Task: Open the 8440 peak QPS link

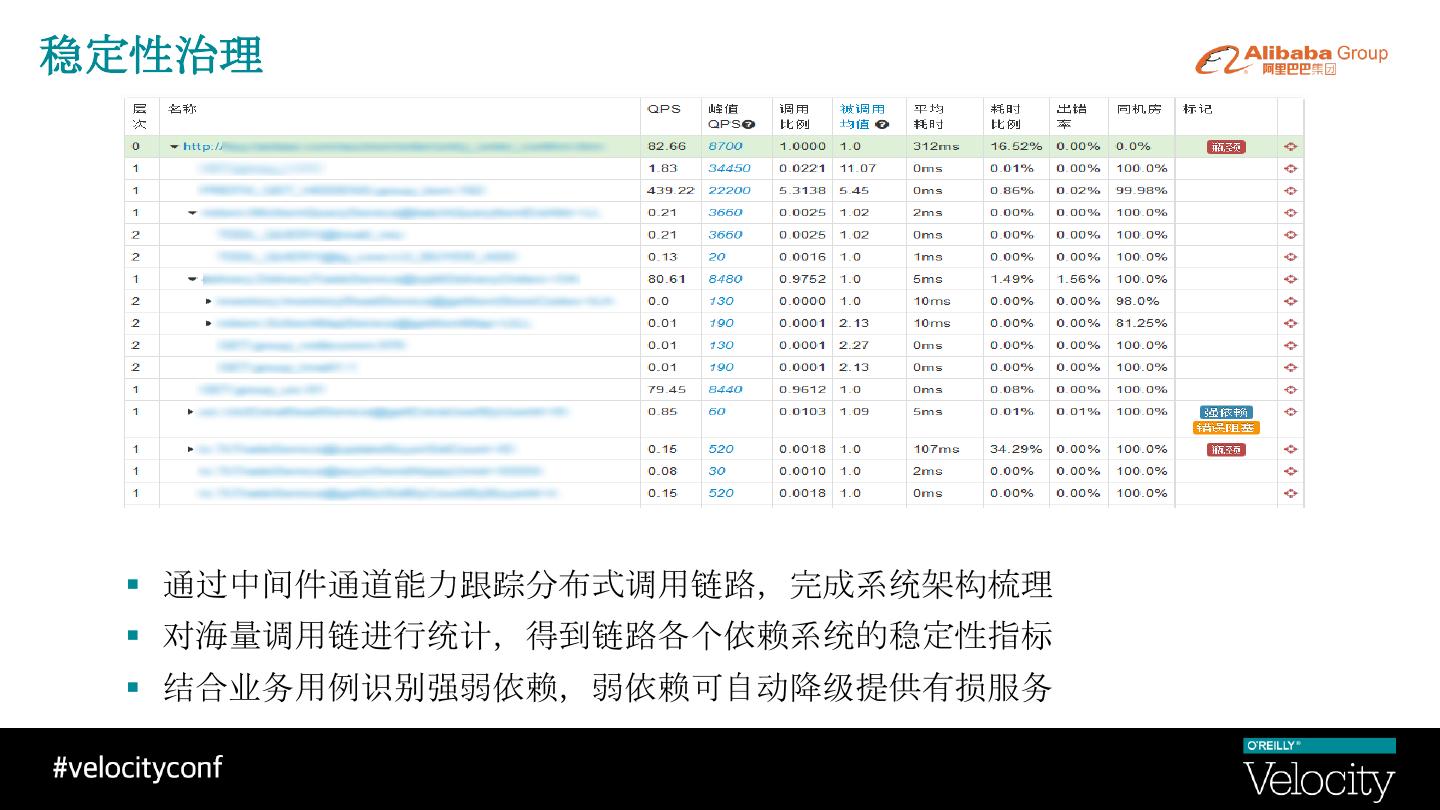Action: pos(725,390)
